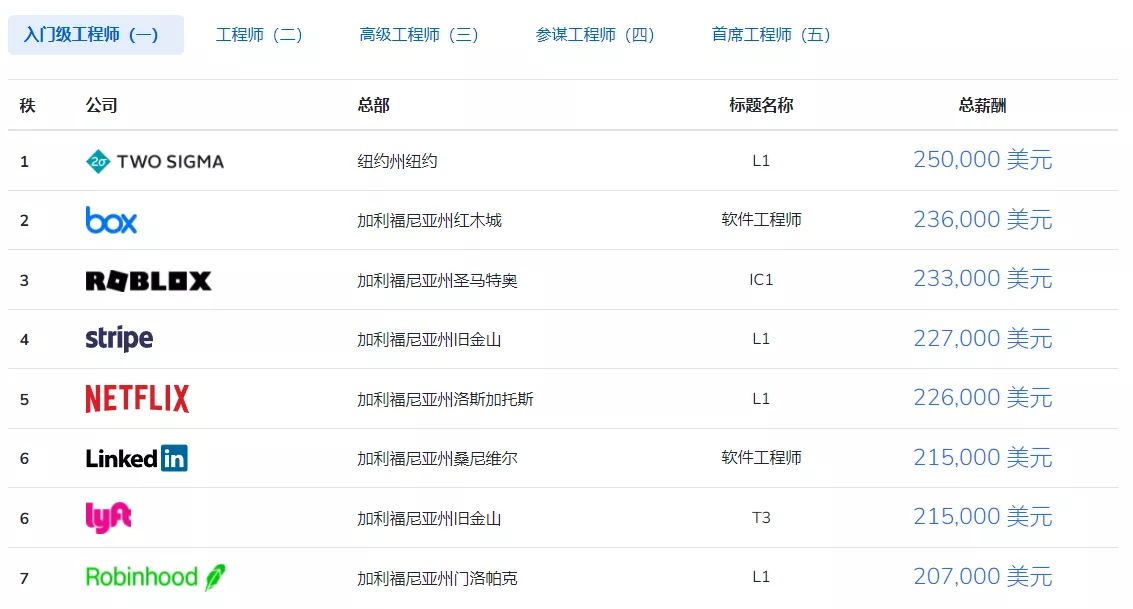This screenshot has width=1133, height=609.
Task: Click the 加利福尼亚州红木城 cell
Action: pyautogui.click(x=429, y=220)
